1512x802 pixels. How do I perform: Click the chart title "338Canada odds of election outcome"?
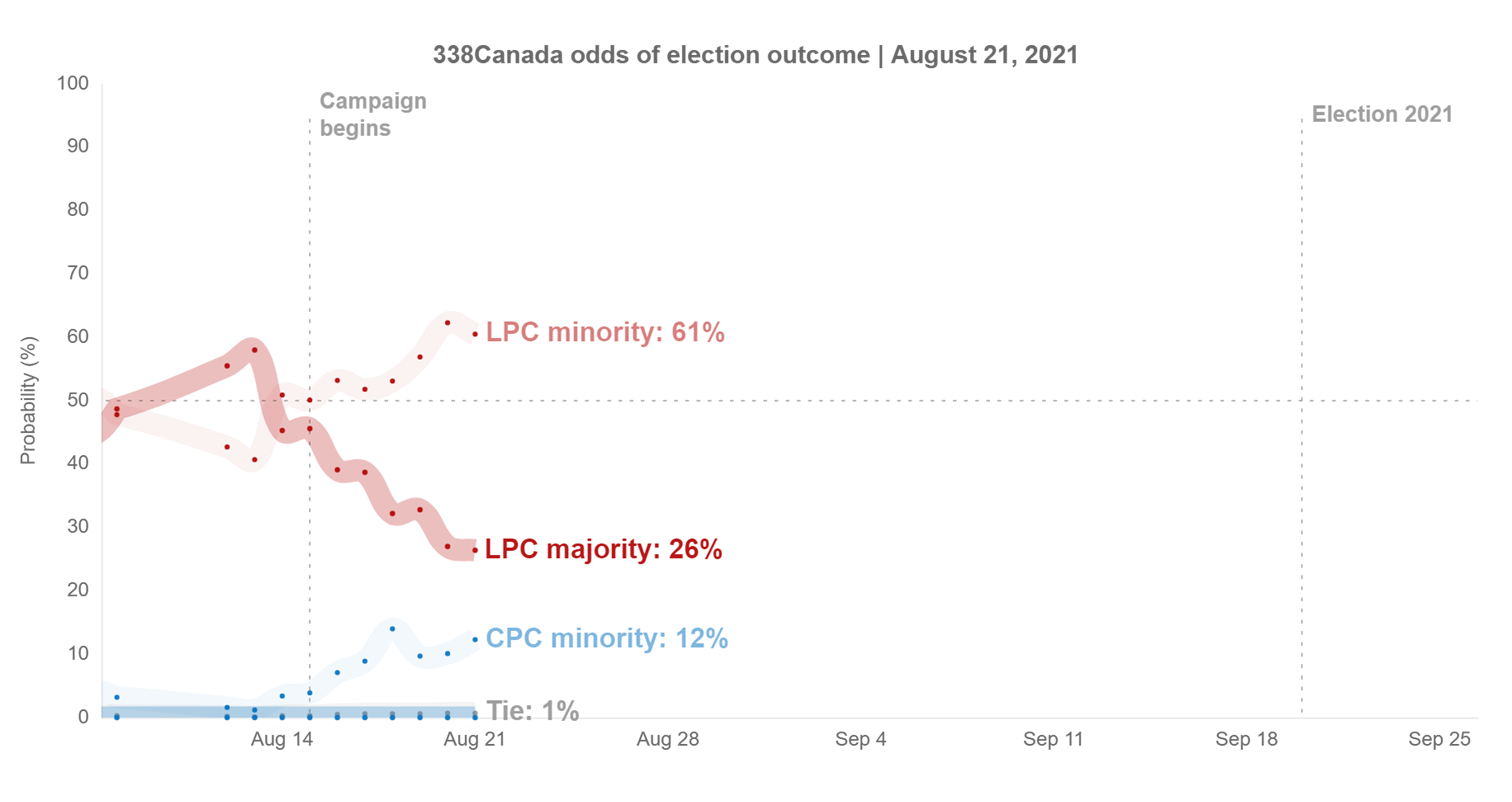(x=652, y=56)
